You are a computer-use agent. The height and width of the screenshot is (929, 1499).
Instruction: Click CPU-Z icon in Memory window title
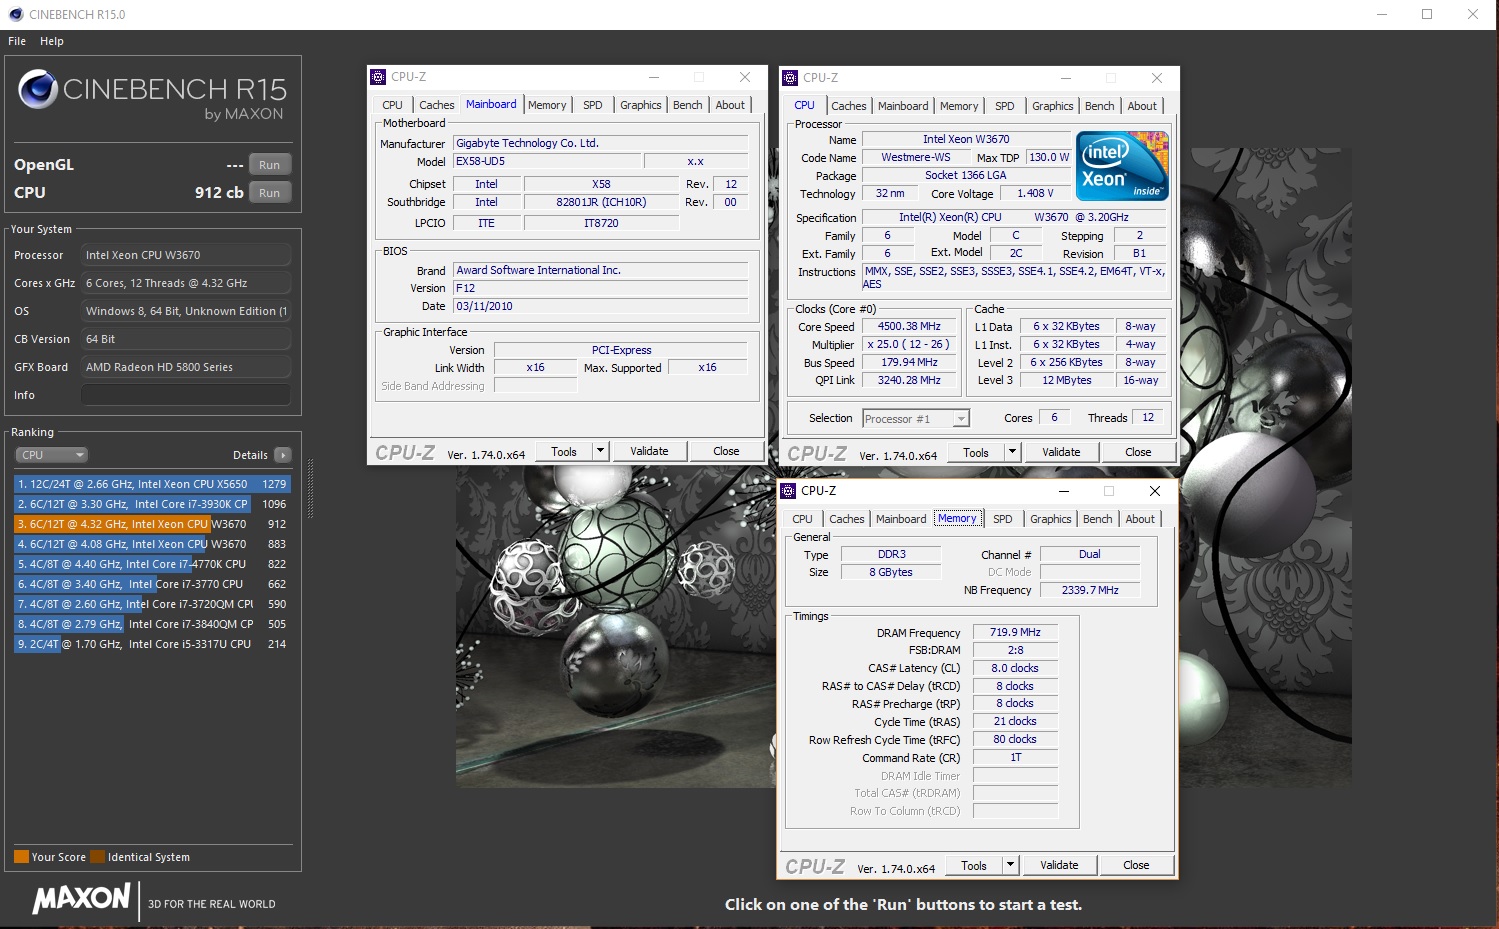[788, 491]
